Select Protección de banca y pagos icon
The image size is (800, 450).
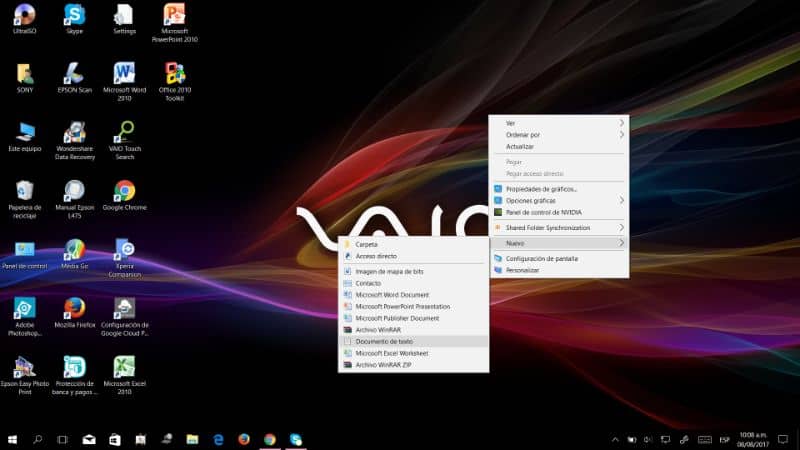point(74,376)
